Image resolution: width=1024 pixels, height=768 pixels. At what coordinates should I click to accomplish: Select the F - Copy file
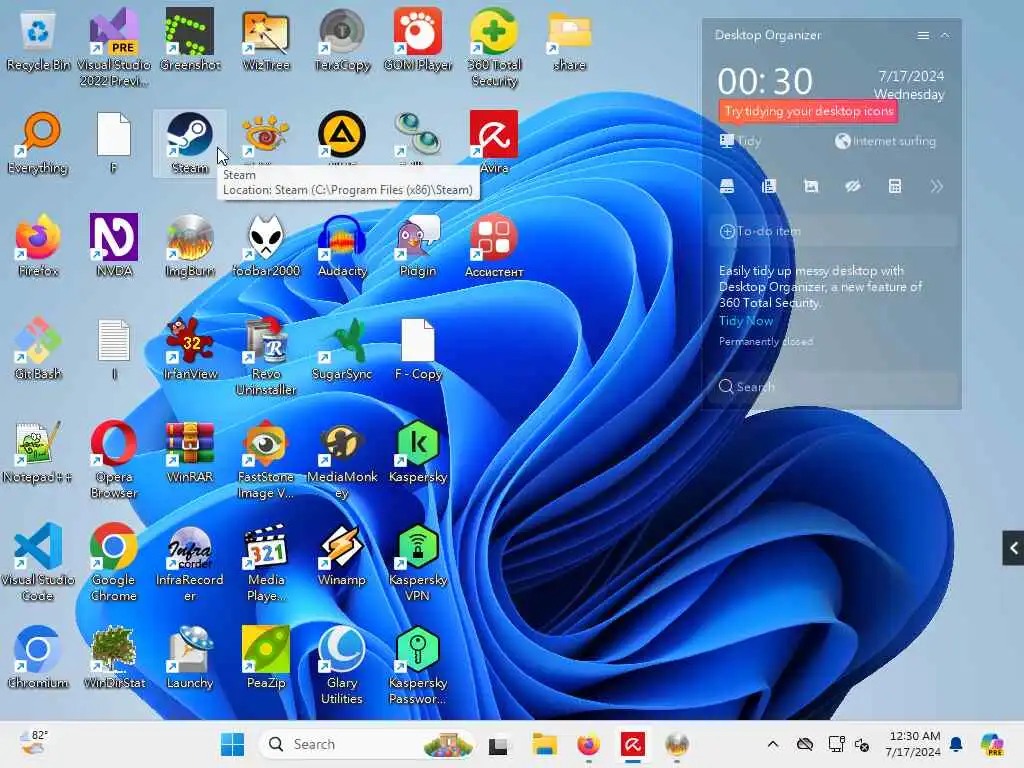point(418,349)
